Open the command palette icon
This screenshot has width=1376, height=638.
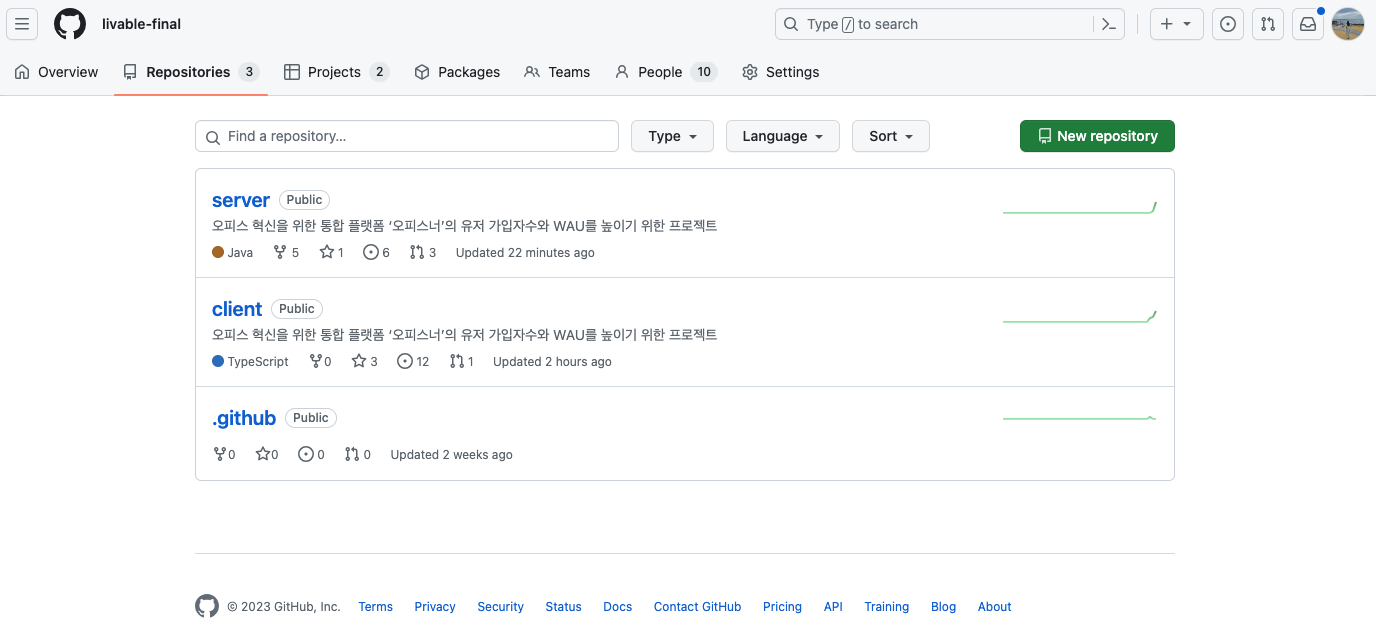(x=1109, y=24)
